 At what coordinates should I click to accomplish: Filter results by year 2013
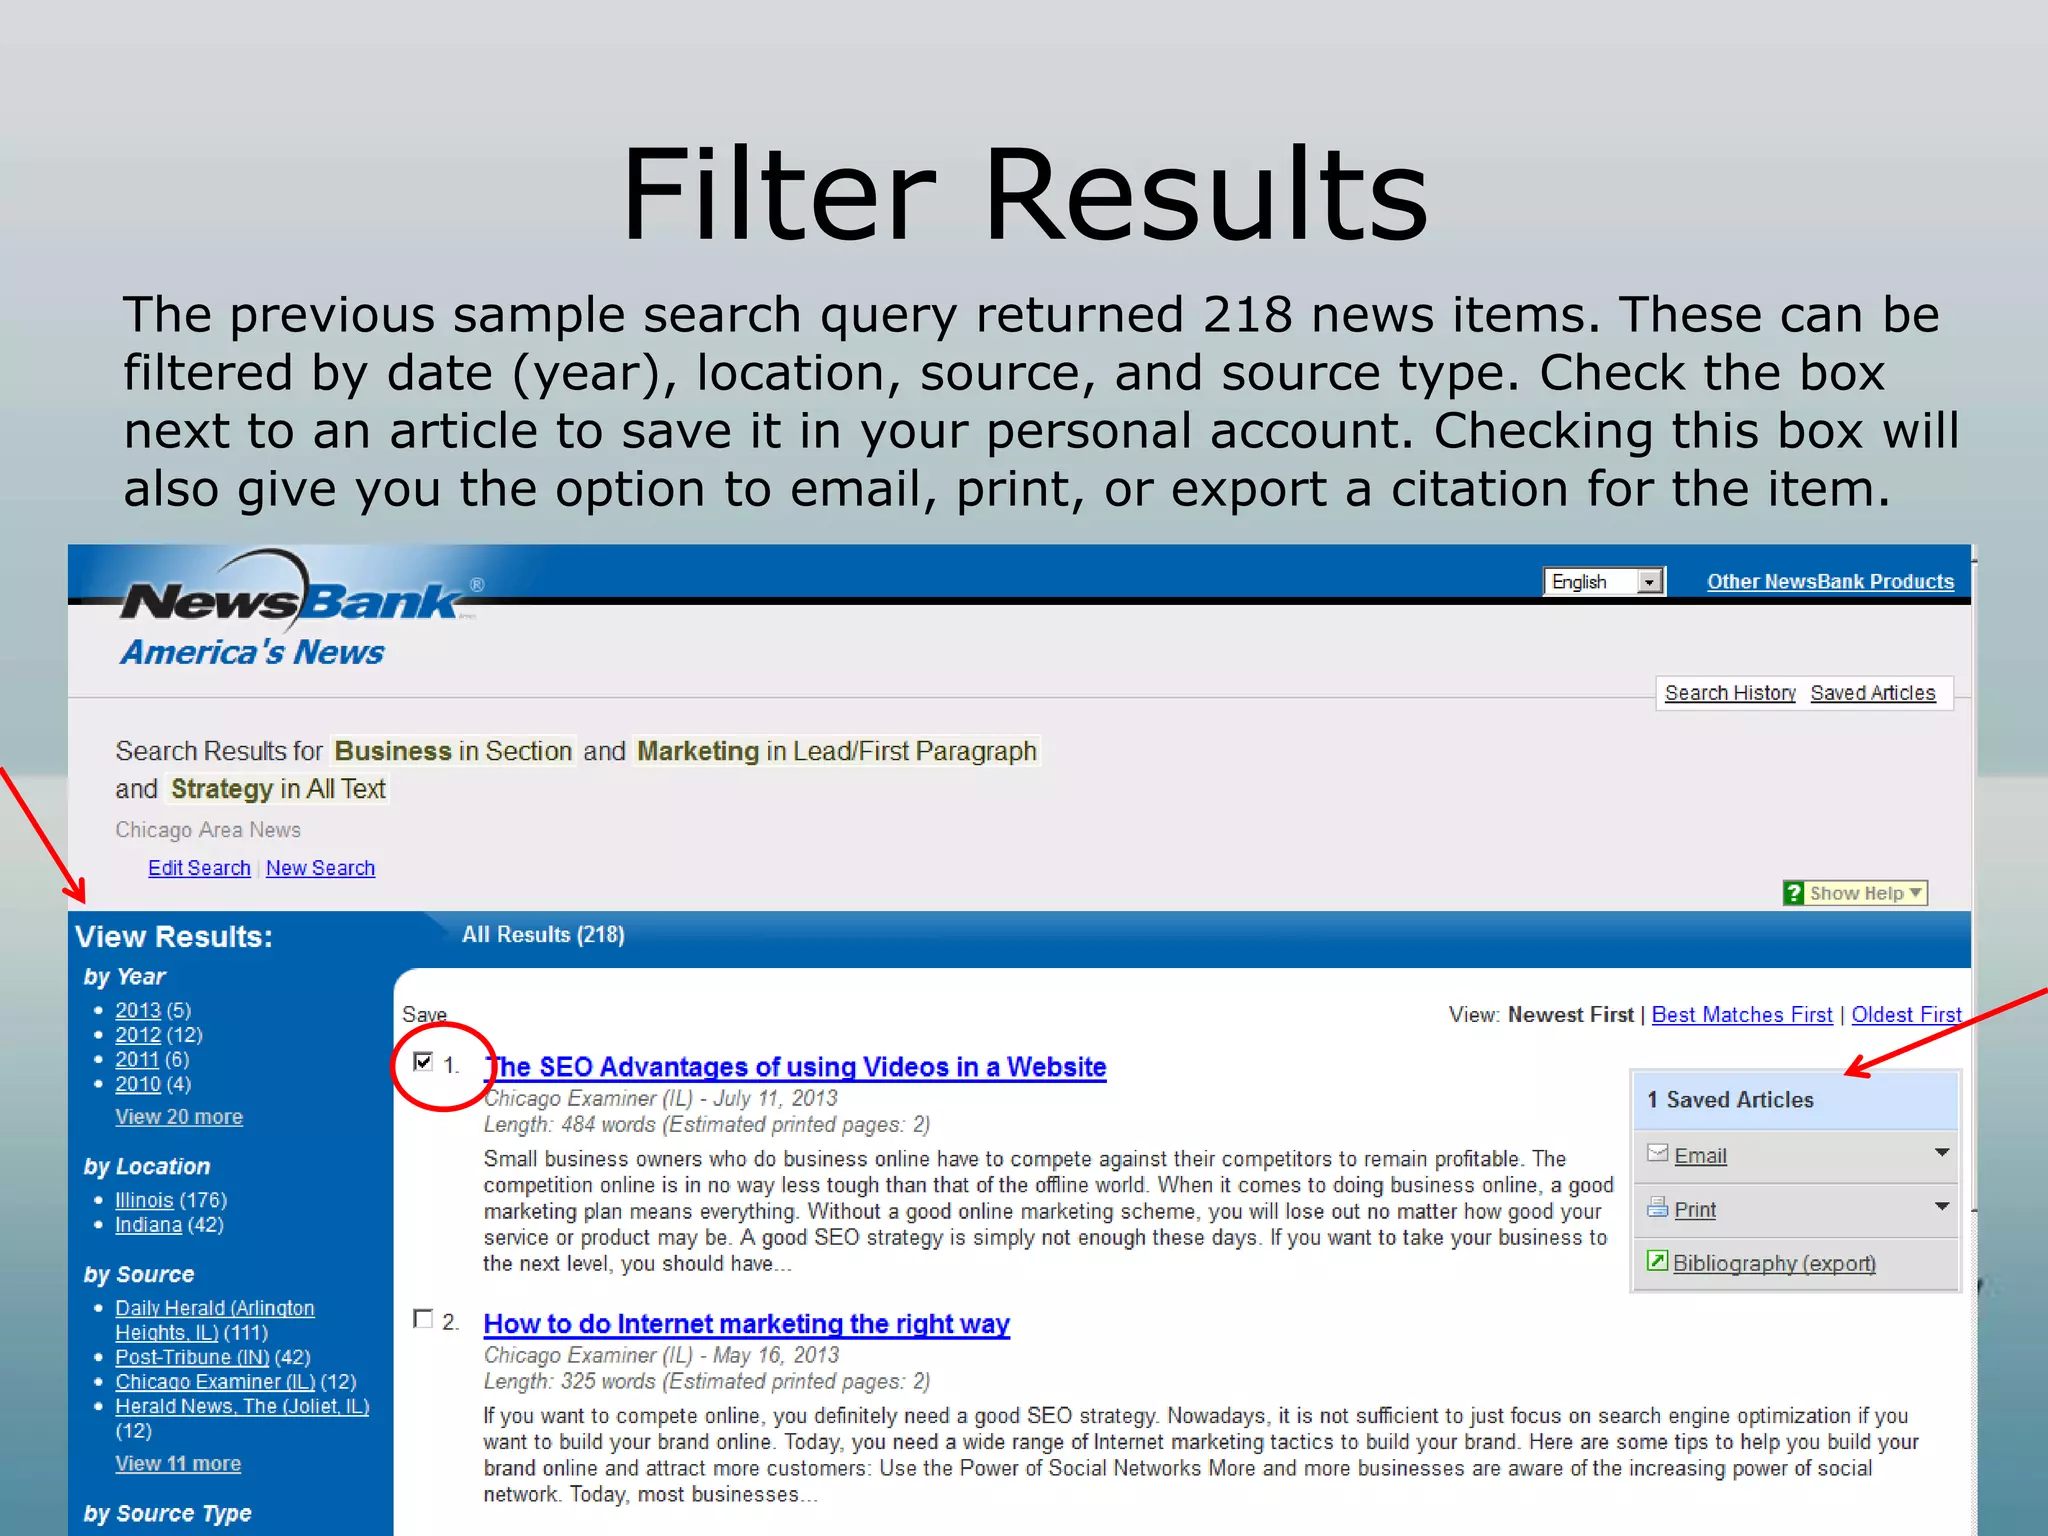point(138,1010)
